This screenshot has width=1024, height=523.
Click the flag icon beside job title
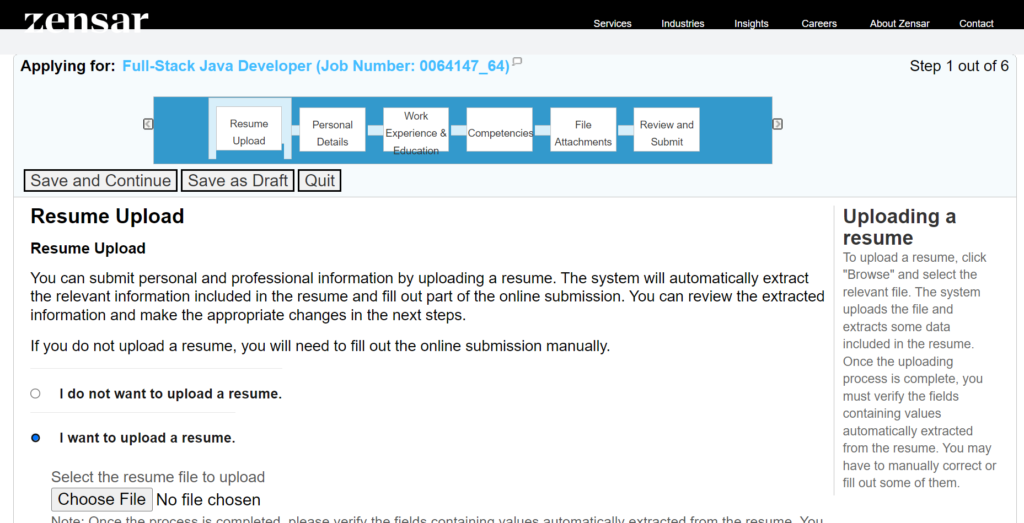[x=517, y=63]
